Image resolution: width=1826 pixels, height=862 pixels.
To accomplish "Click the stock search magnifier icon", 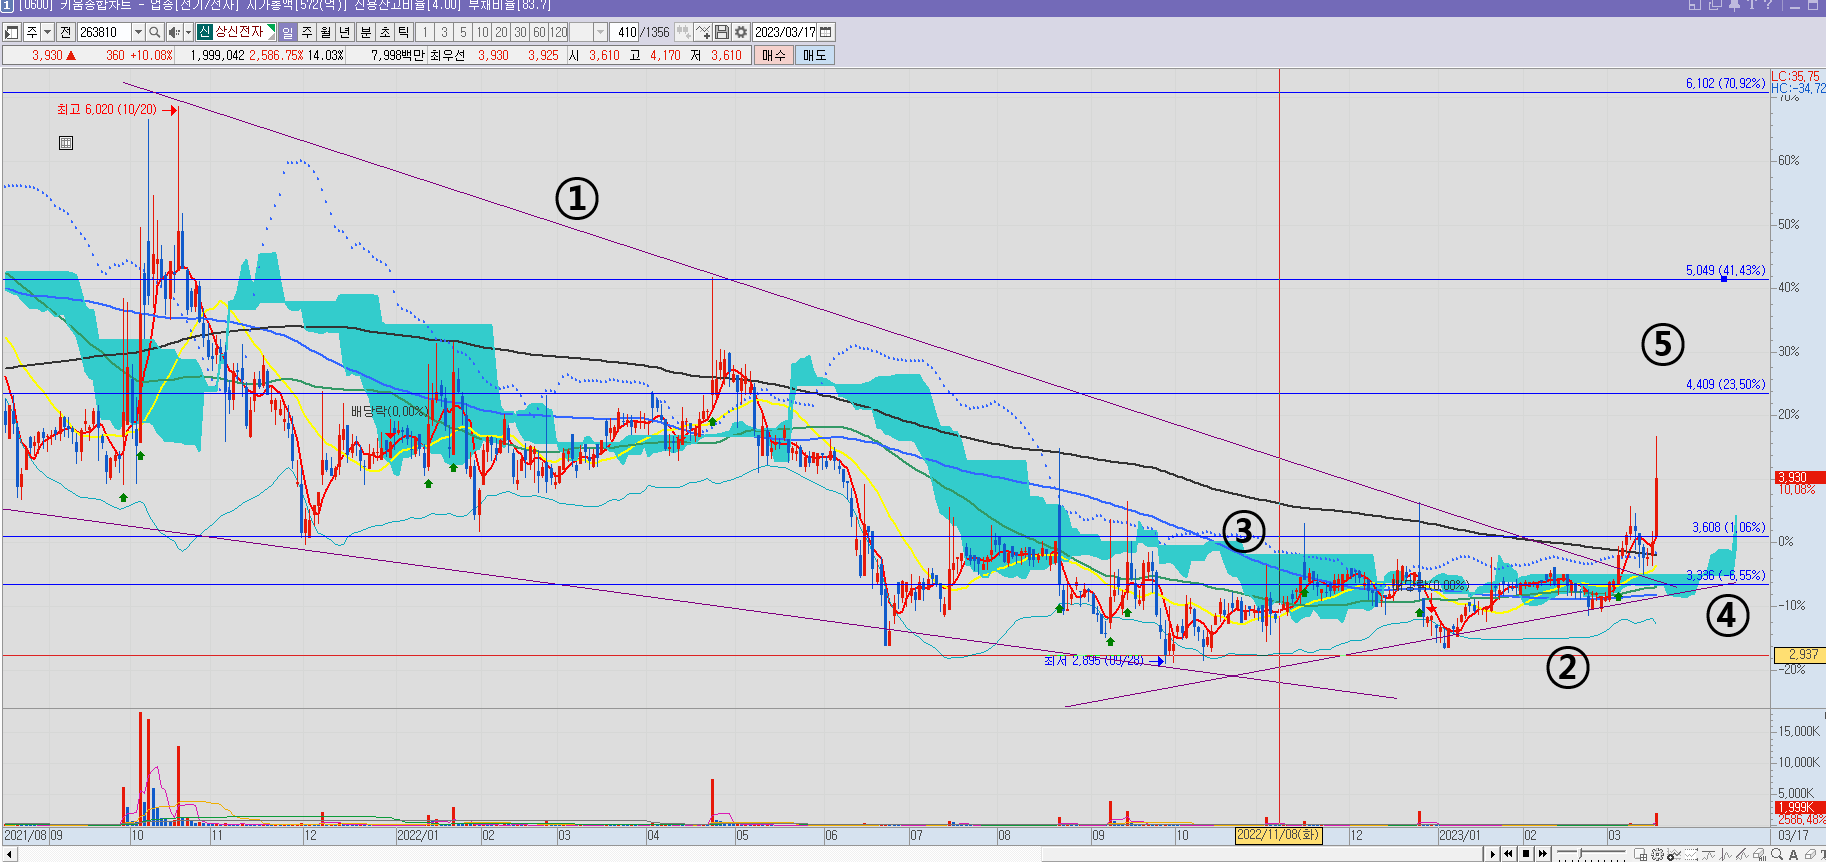I will click(155, 32).
